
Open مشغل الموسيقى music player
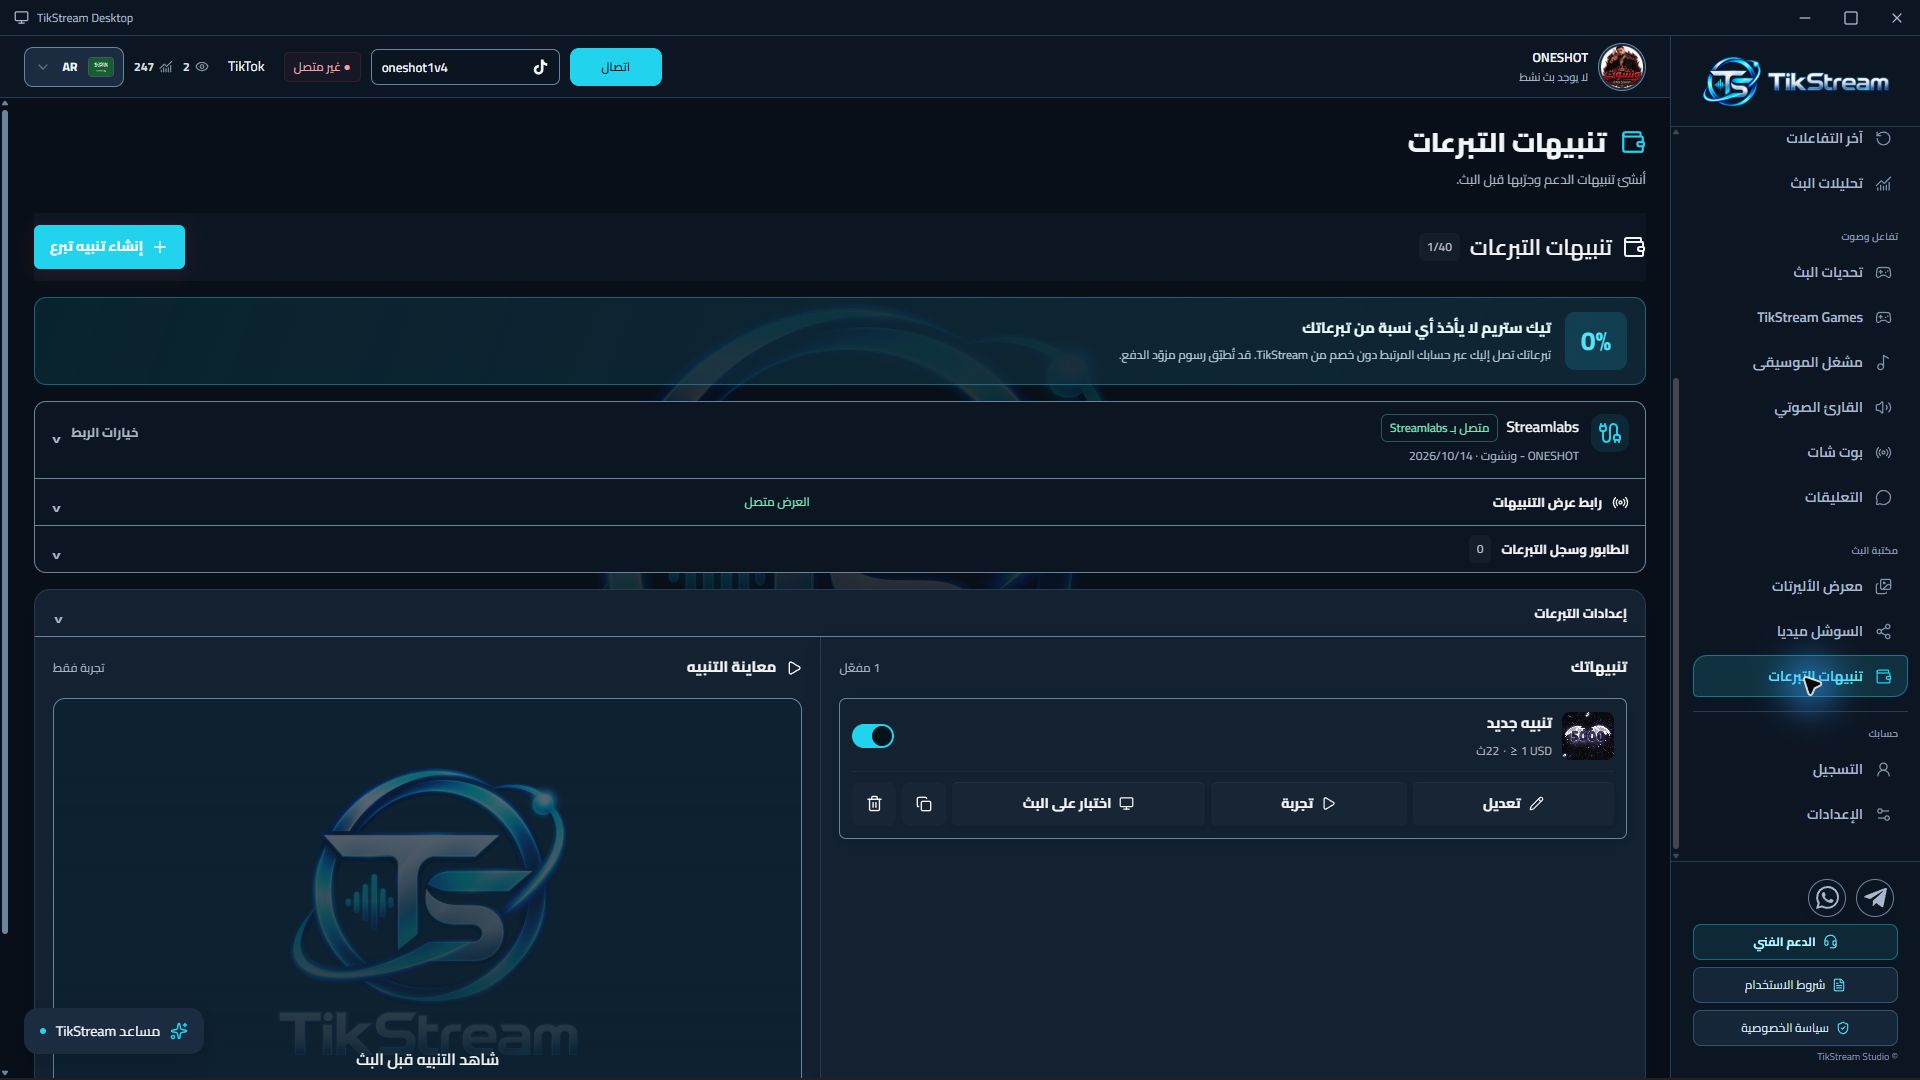pos(1800,362)
